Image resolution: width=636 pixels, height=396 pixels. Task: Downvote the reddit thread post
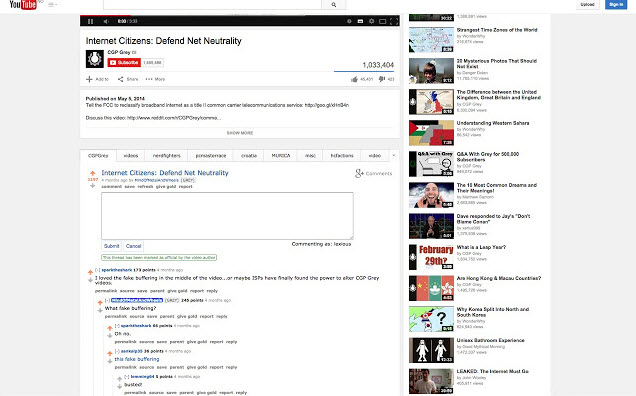pyautogui.click(x=92, y=185)
